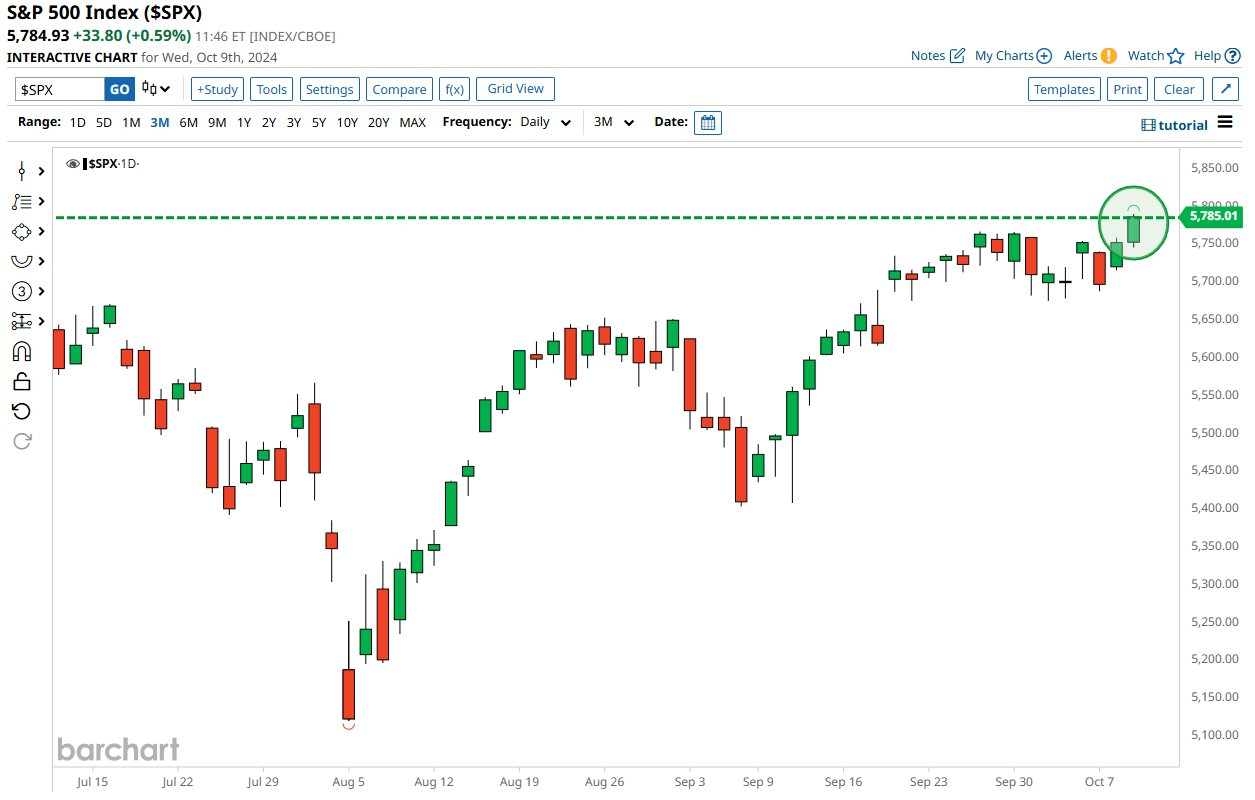Select the circled number 3 tool

21,291
